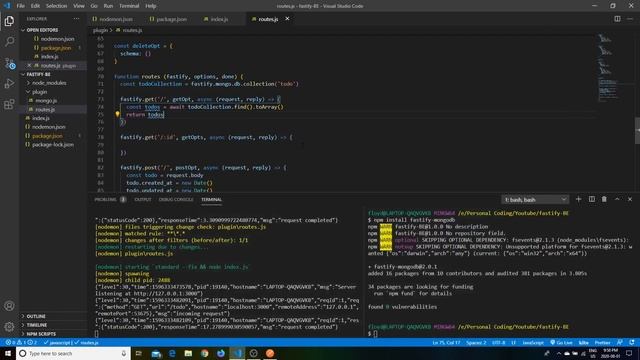Click the Ln 75, Col 17 indicator
The width and height of the screenshot is (640, 360).
[446, 342]
